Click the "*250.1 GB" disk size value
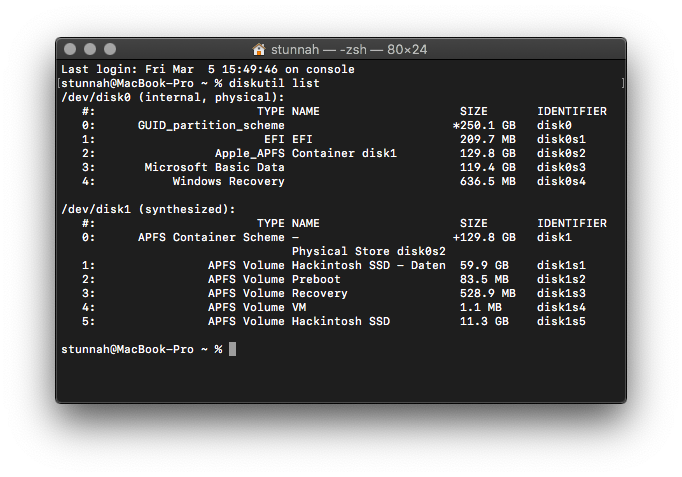The image size is (682, 477). point(484,125)
